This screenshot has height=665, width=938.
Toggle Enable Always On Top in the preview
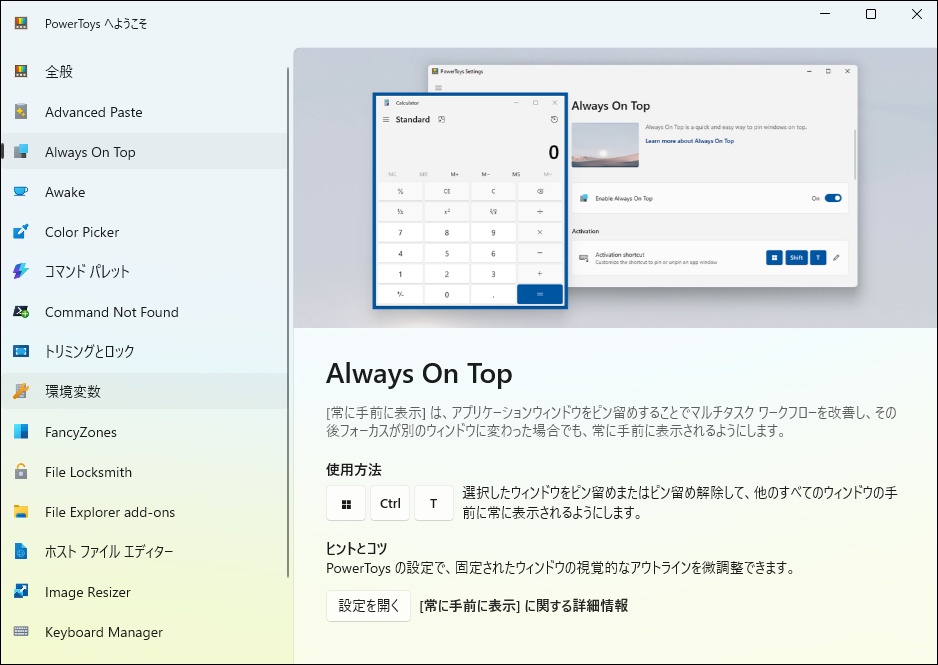coord(832,198)
